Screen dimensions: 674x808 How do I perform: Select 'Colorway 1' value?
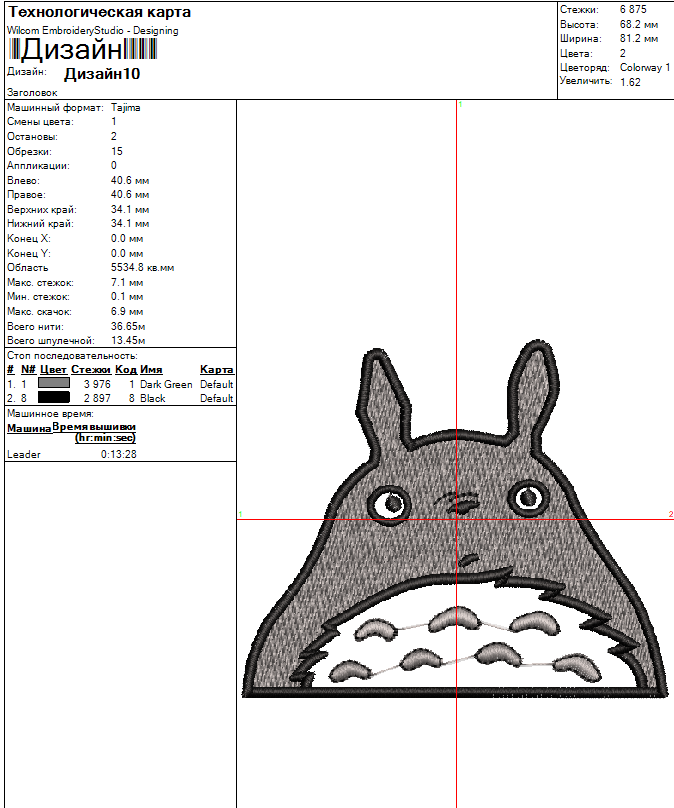(645, 68)
